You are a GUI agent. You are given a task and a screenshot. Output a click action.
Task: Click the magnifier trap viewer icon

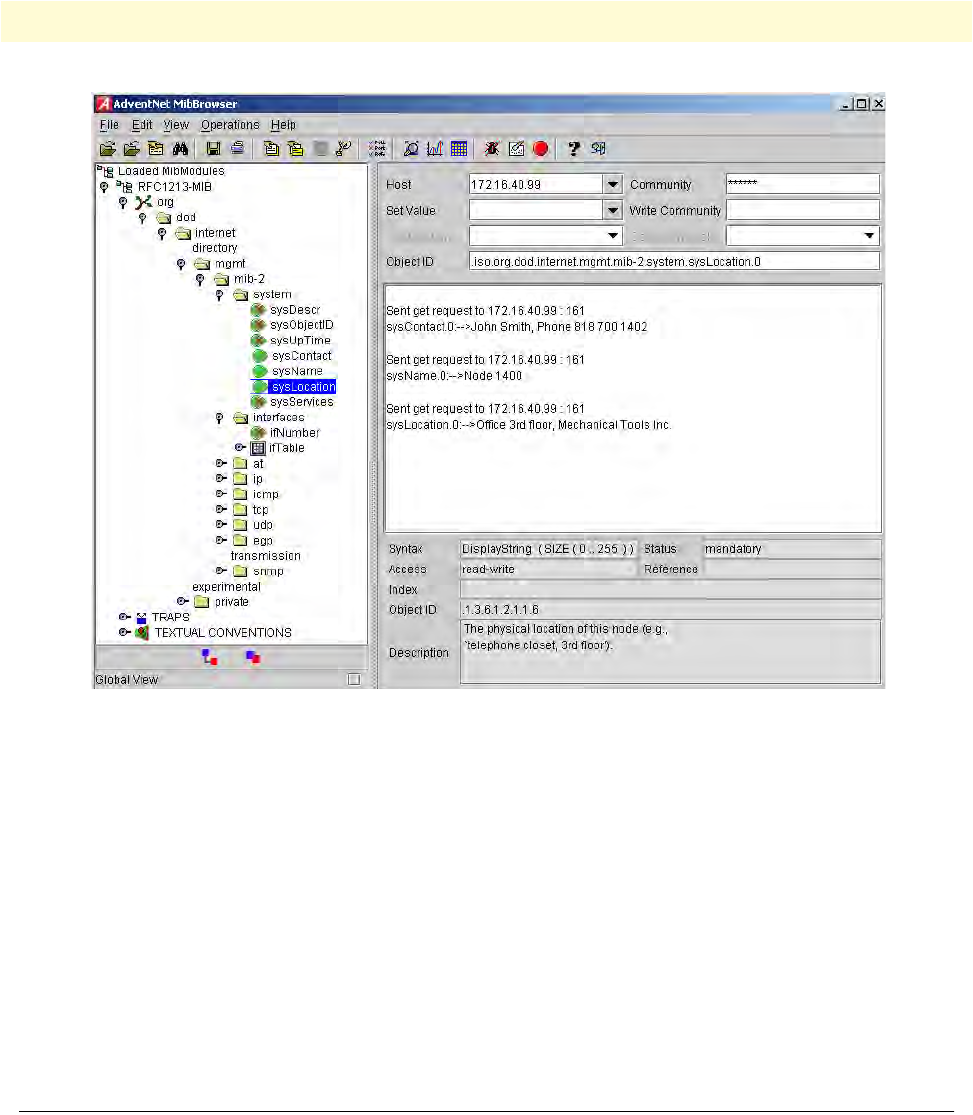pyautogui.click(x=411, y=149)
